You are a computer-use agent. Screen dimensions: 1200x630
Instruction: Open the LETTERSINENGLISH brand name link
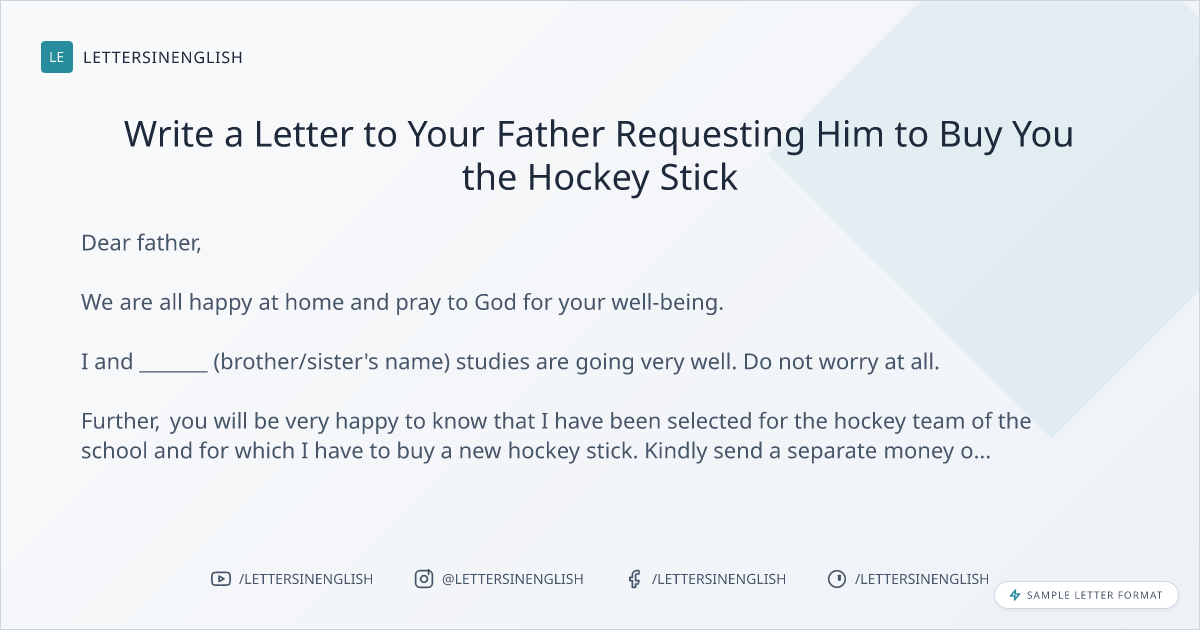163,57
